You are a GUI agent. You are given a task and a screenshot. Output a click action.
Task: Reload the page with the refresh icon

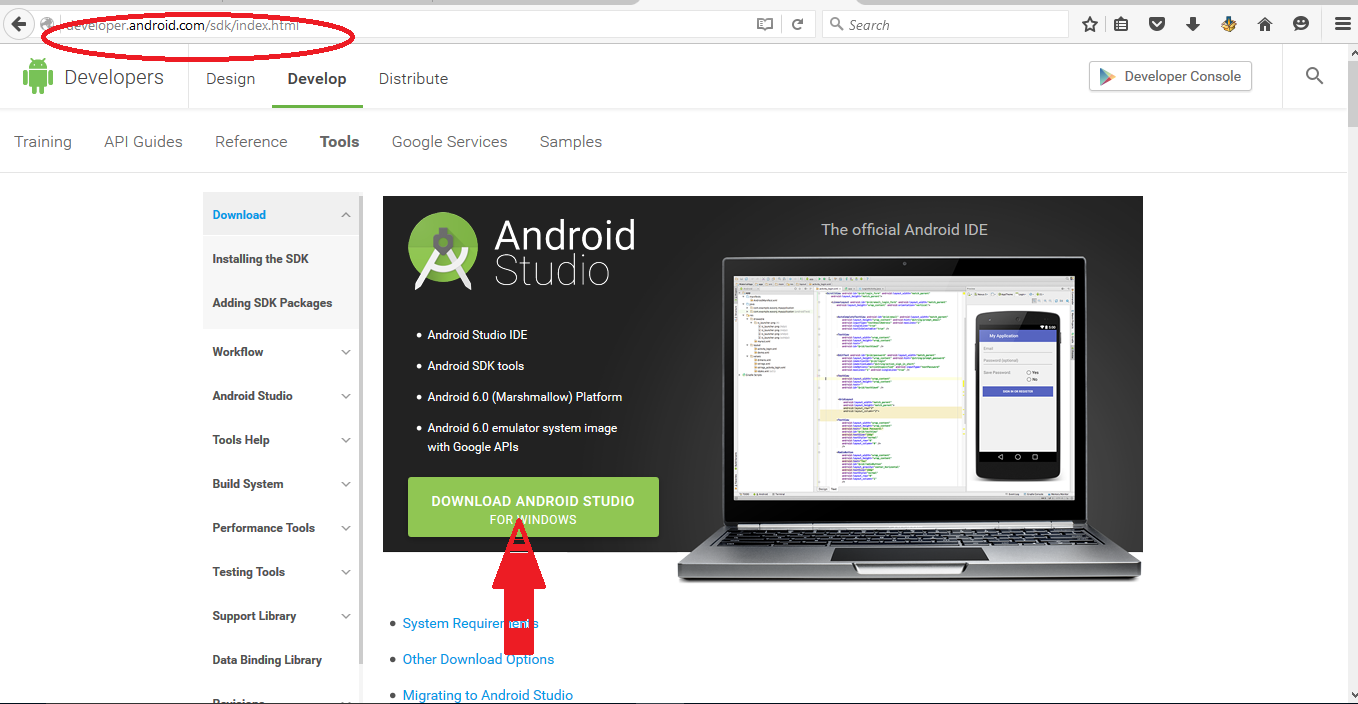click(x=797, y=25)
